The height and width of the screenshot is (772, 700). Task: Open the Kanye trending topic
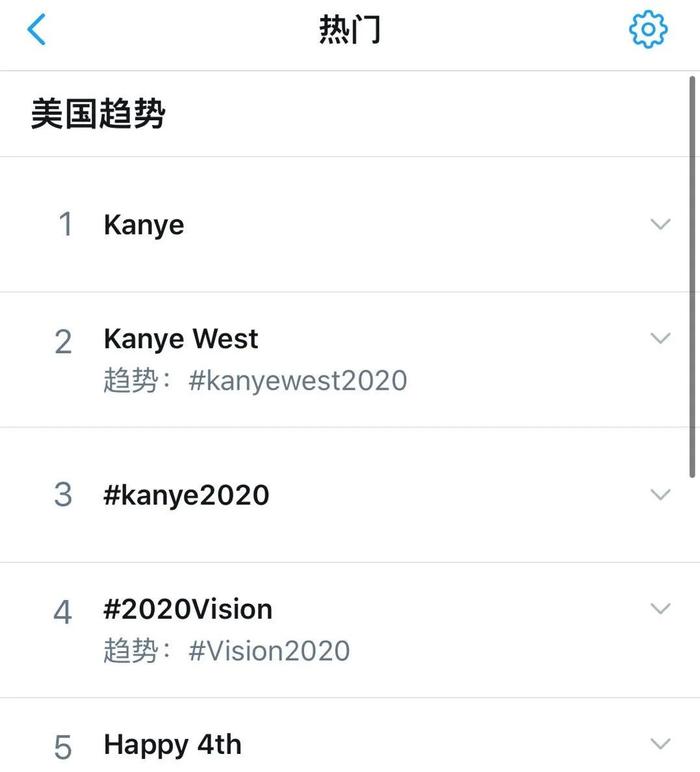[x=144, y=225]
